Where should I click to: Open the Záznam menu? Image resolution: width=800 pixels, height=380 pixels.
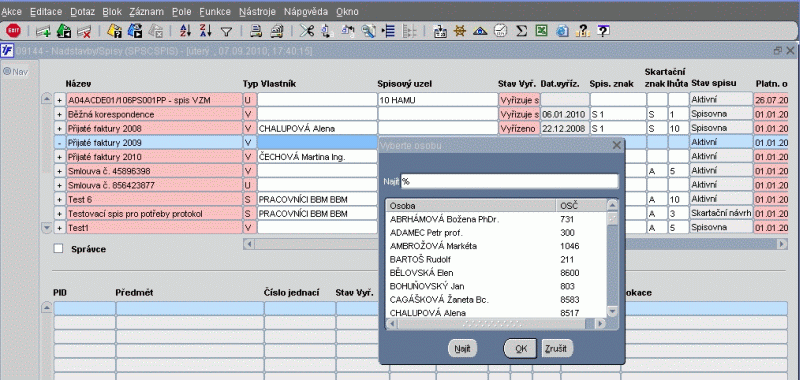click(x=146, y=11)
